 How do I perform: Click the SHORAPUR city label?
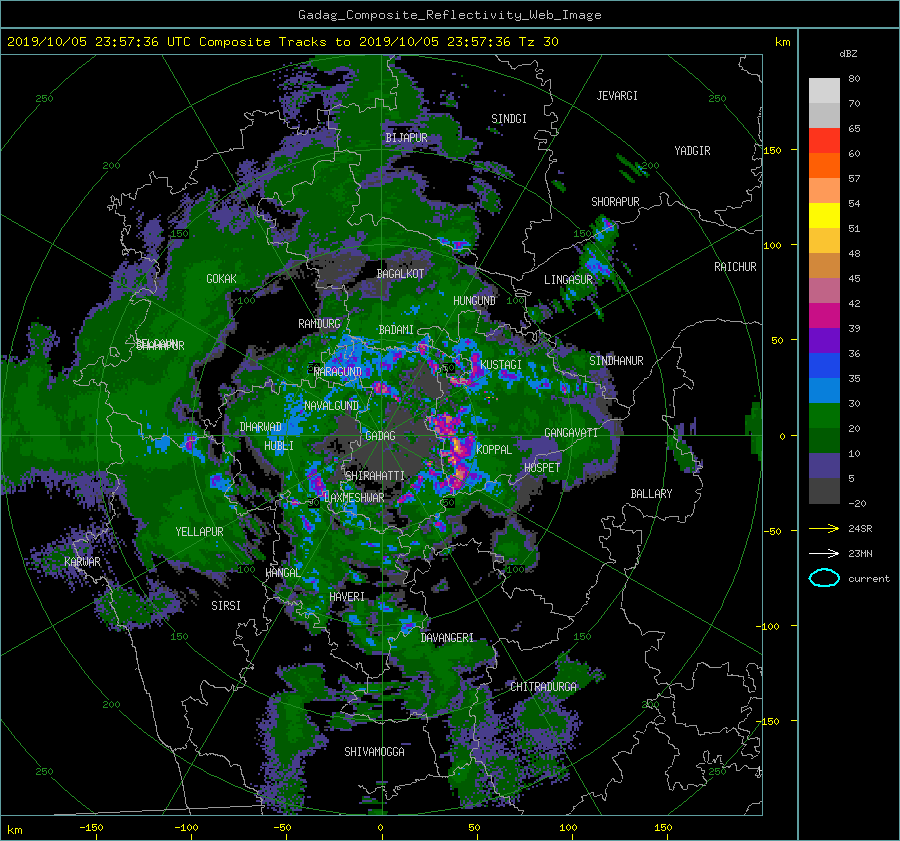[615, 202]
